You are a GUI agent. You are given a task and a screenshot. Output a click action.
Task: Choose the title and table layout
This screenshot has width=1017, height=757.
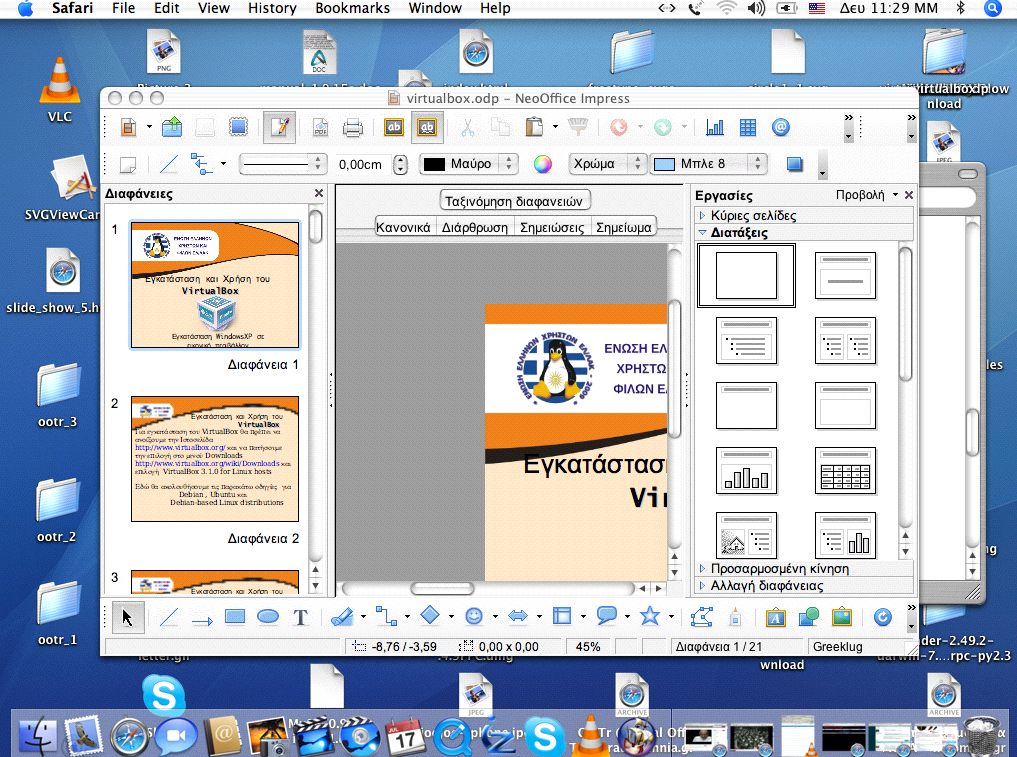pos(845,471)
